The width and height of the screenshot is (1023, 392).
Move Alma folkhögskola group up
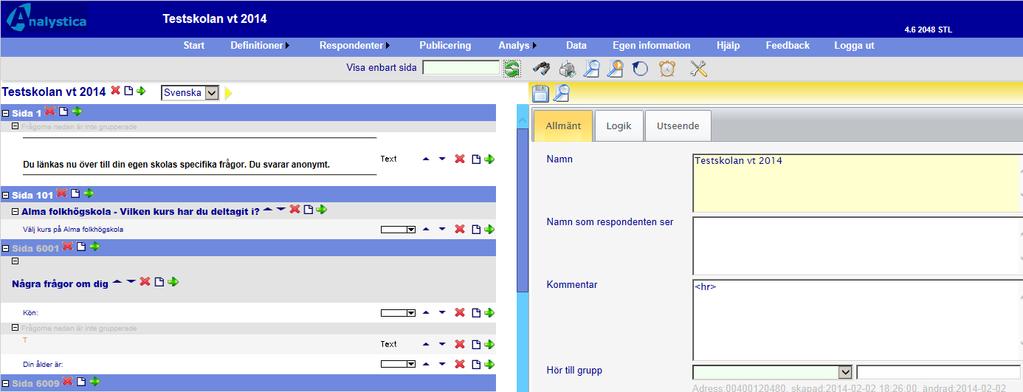(268, 209)
